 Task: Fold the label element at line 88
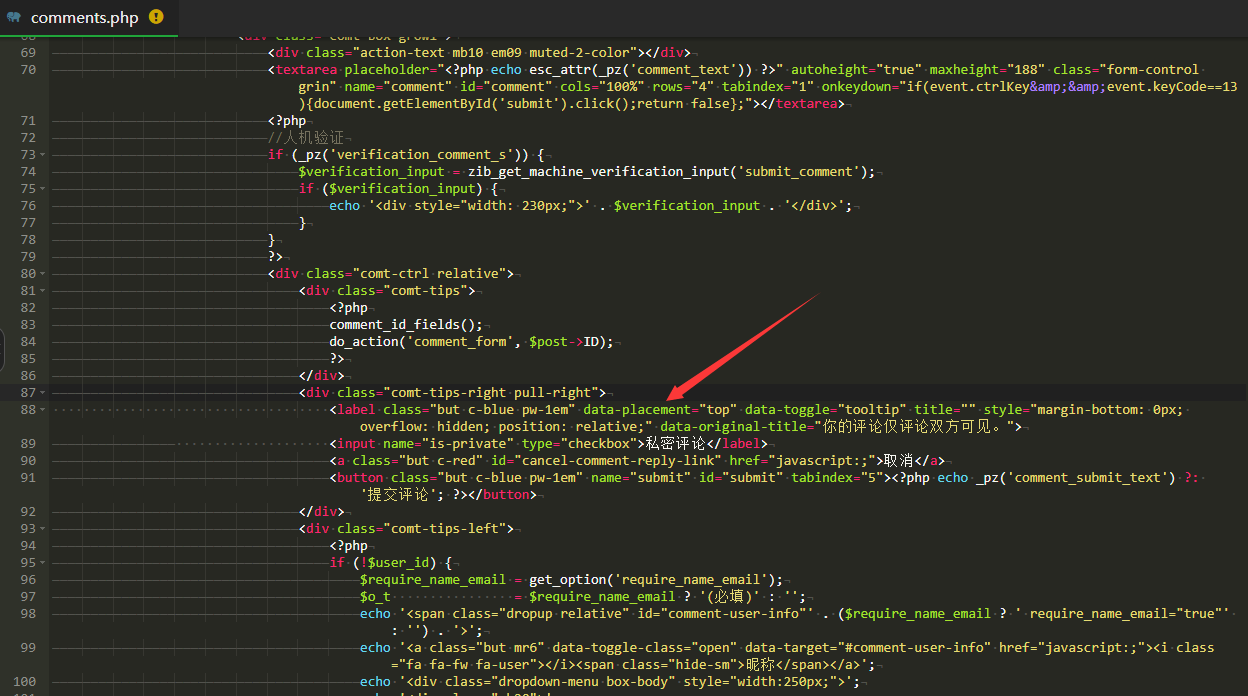[44, 410]
